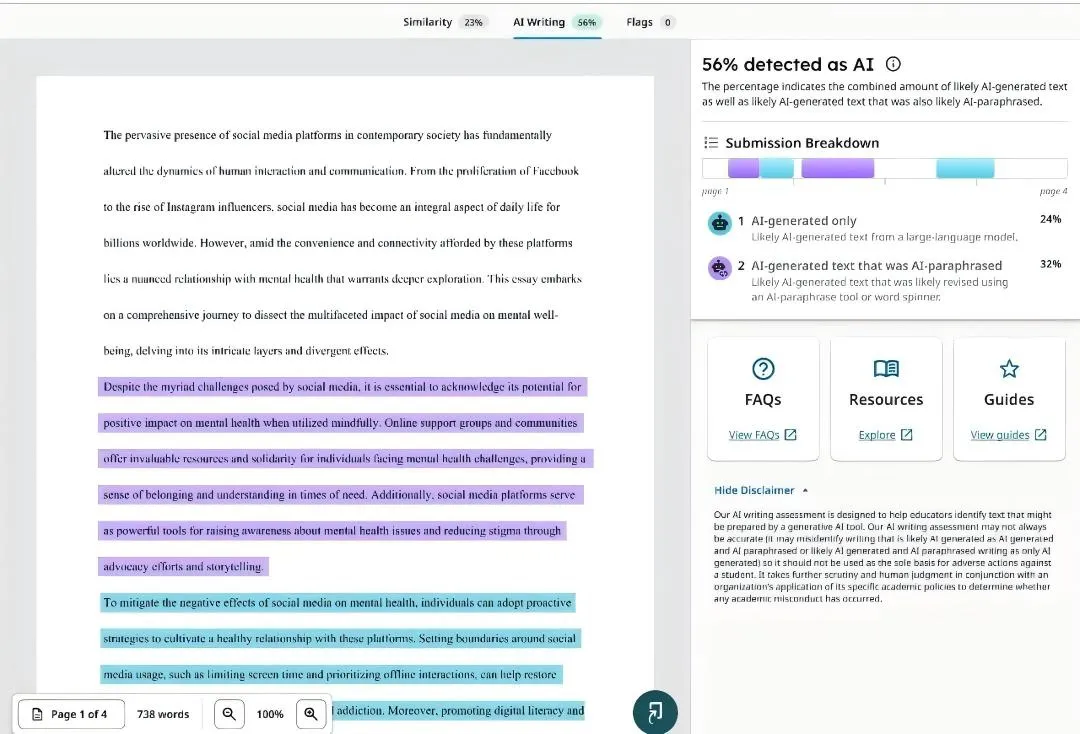This screenshot has width=1080, height=734.
Task: Click the 32% AI-paraphrased value
Action: pyautogui.click(x=1050, y=264)
